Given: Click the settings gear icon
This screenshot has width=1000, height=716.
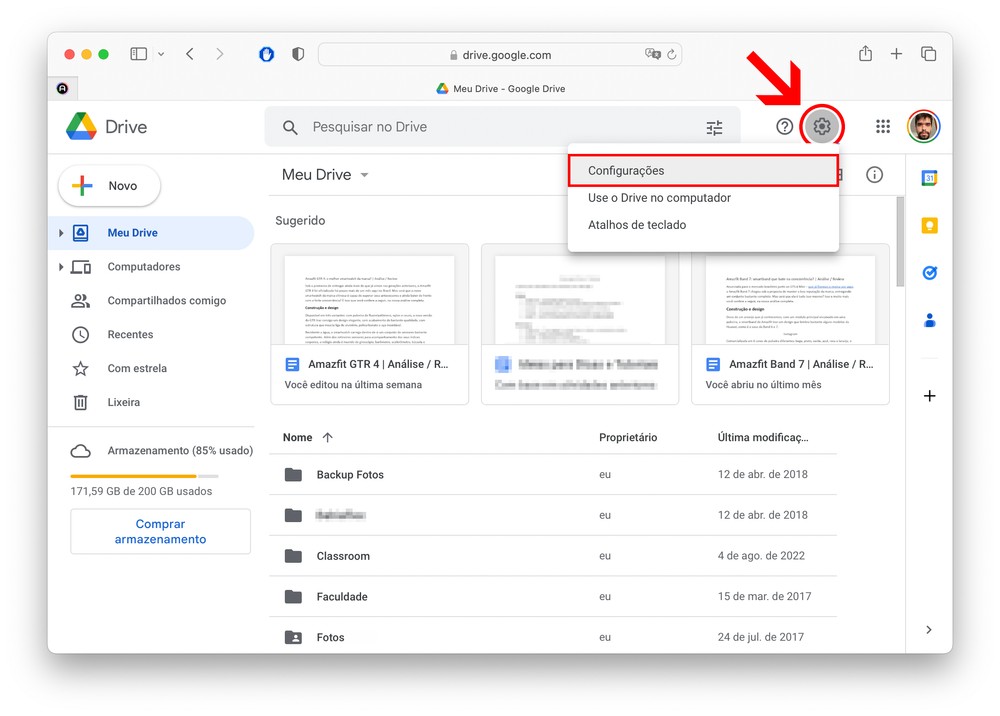Looking at the screenshot, I should pyautogui.click(x=822, y=127).
